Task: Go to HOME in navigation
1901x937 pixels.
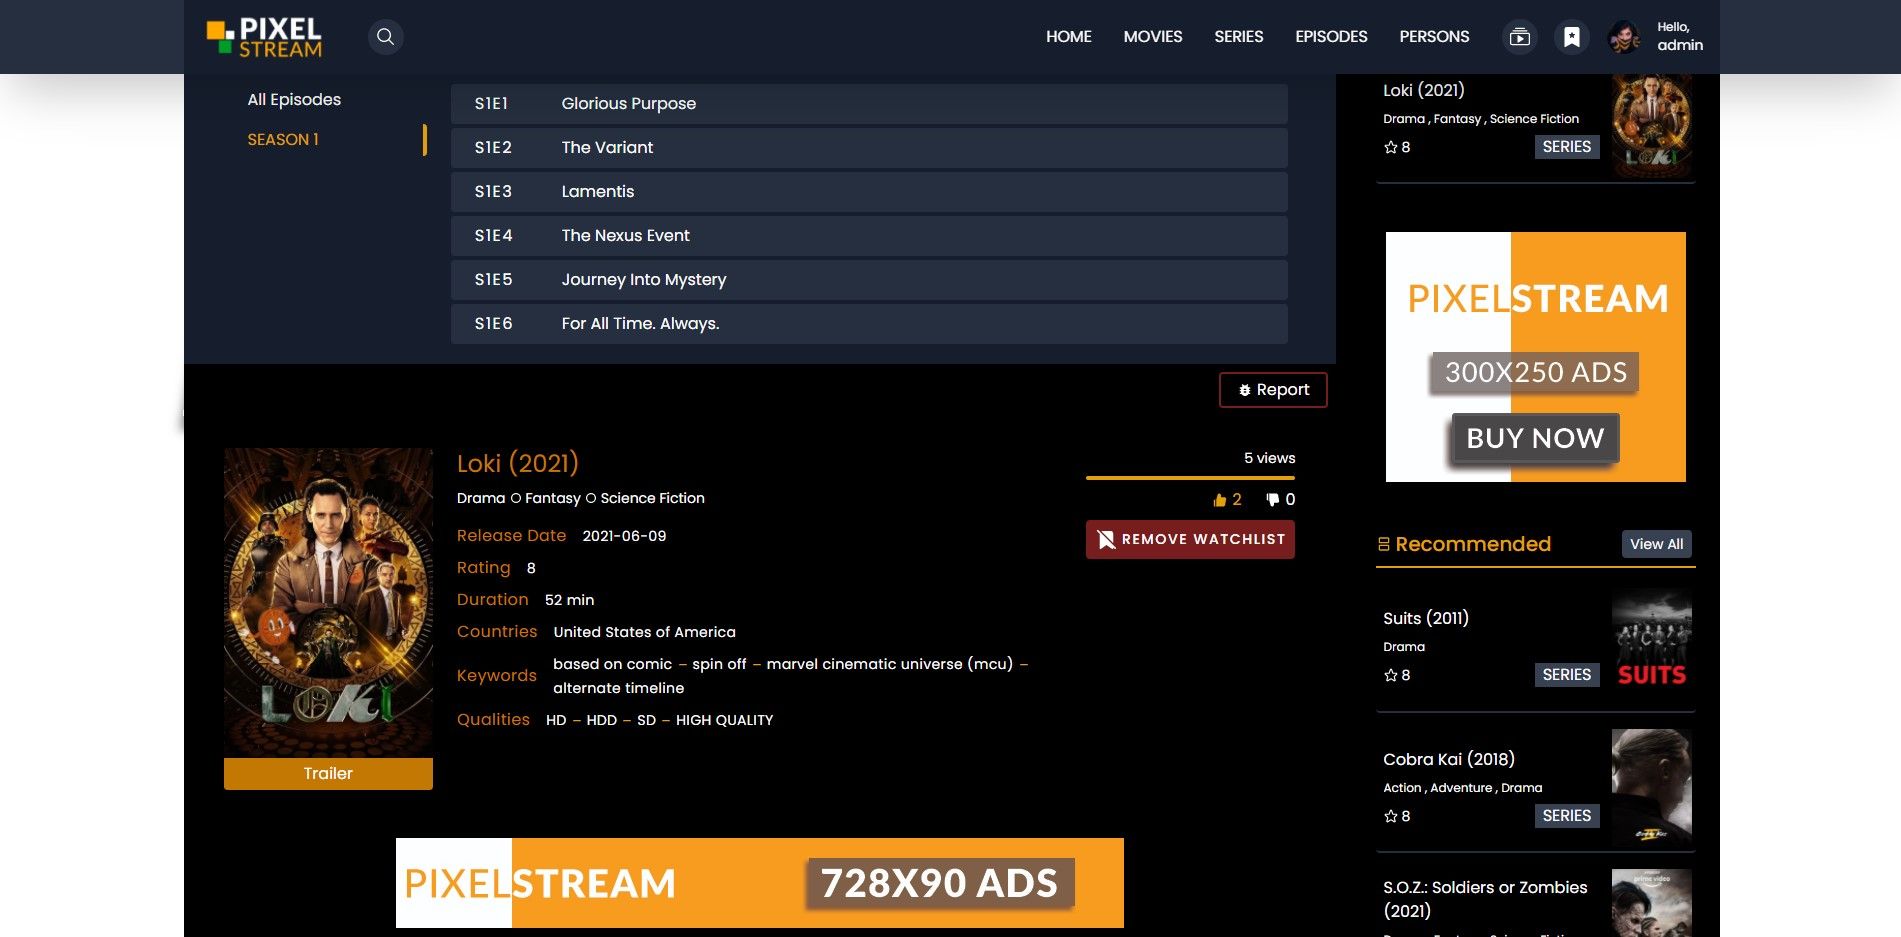Action: (1068, 37)
